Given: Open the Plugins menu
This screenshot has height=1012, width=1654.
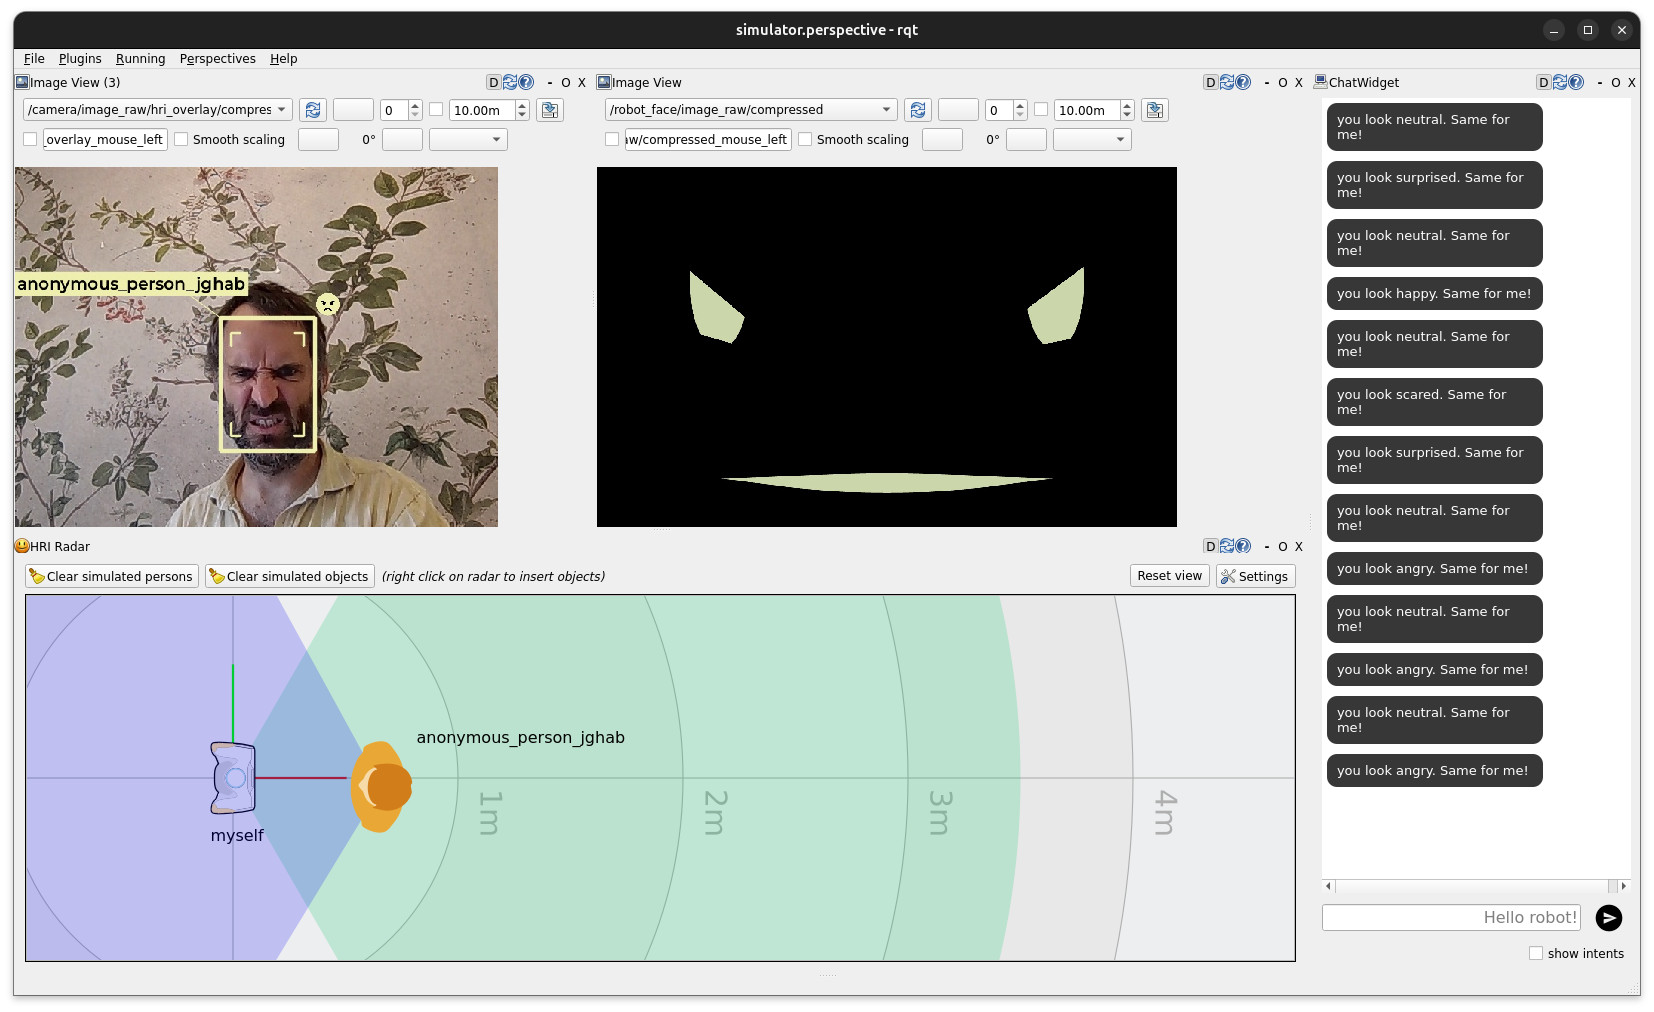Looking at the screenshot, I should 80,59.
